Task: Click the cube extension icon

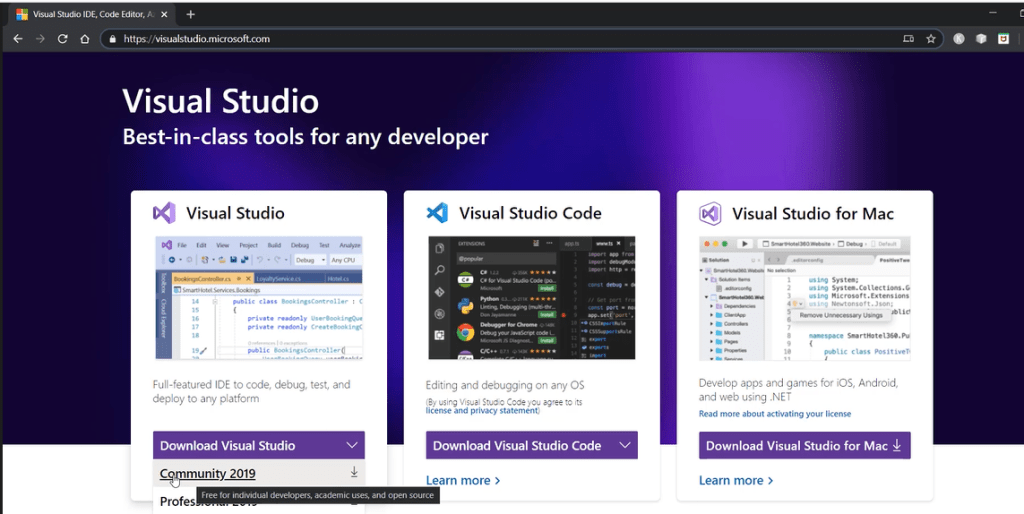Action: pyautogui.click(x=981, y=39)
